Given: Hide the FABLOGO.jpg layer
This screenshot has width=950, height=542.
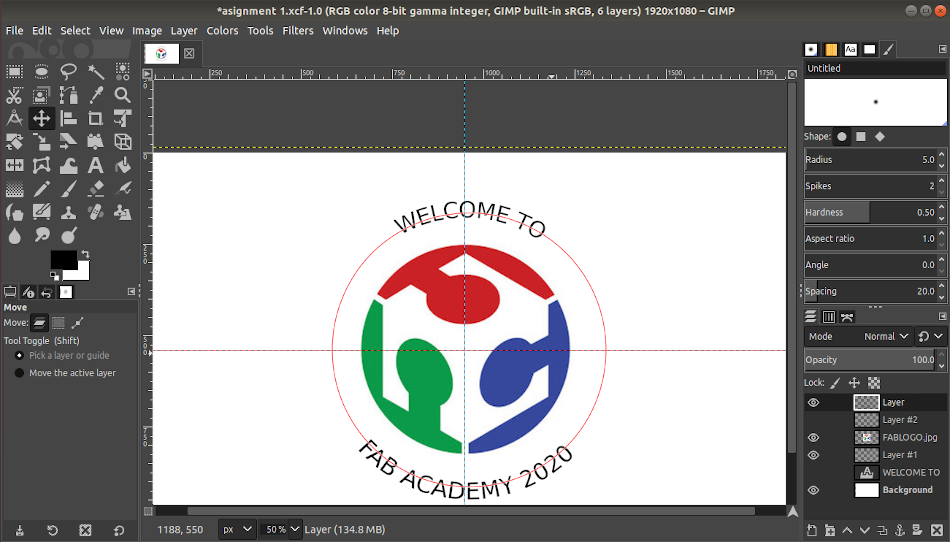Looking at the screenshot, I should point(813,437).
